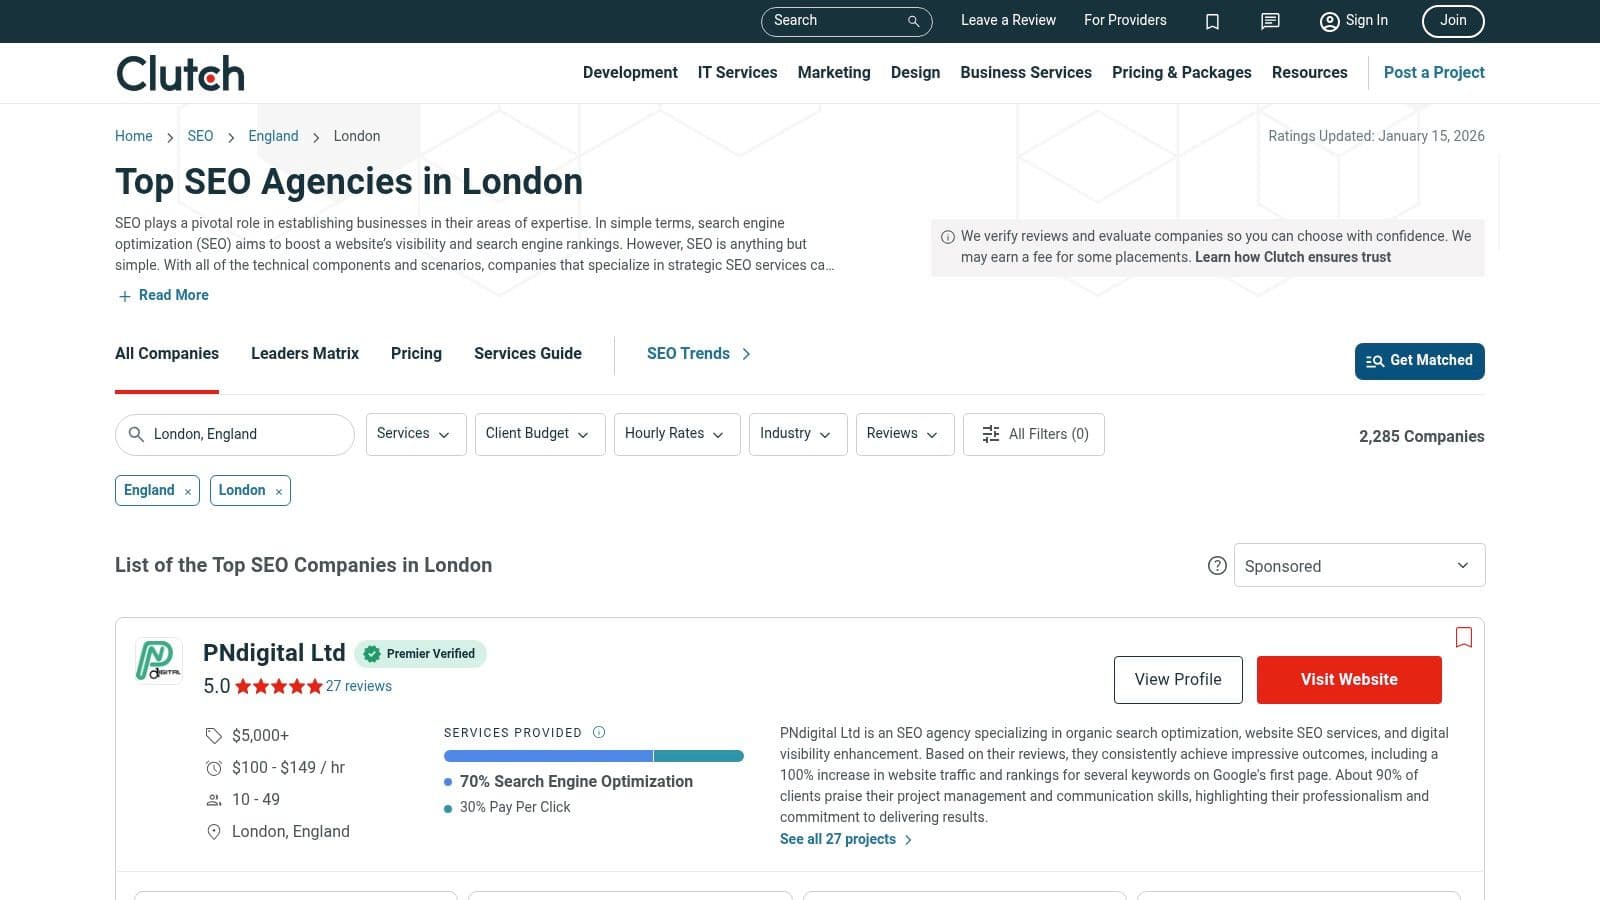The height and width of the screenshot is (900, 1600).
Task: Open the Services filter dropdown
Action: 415,434
